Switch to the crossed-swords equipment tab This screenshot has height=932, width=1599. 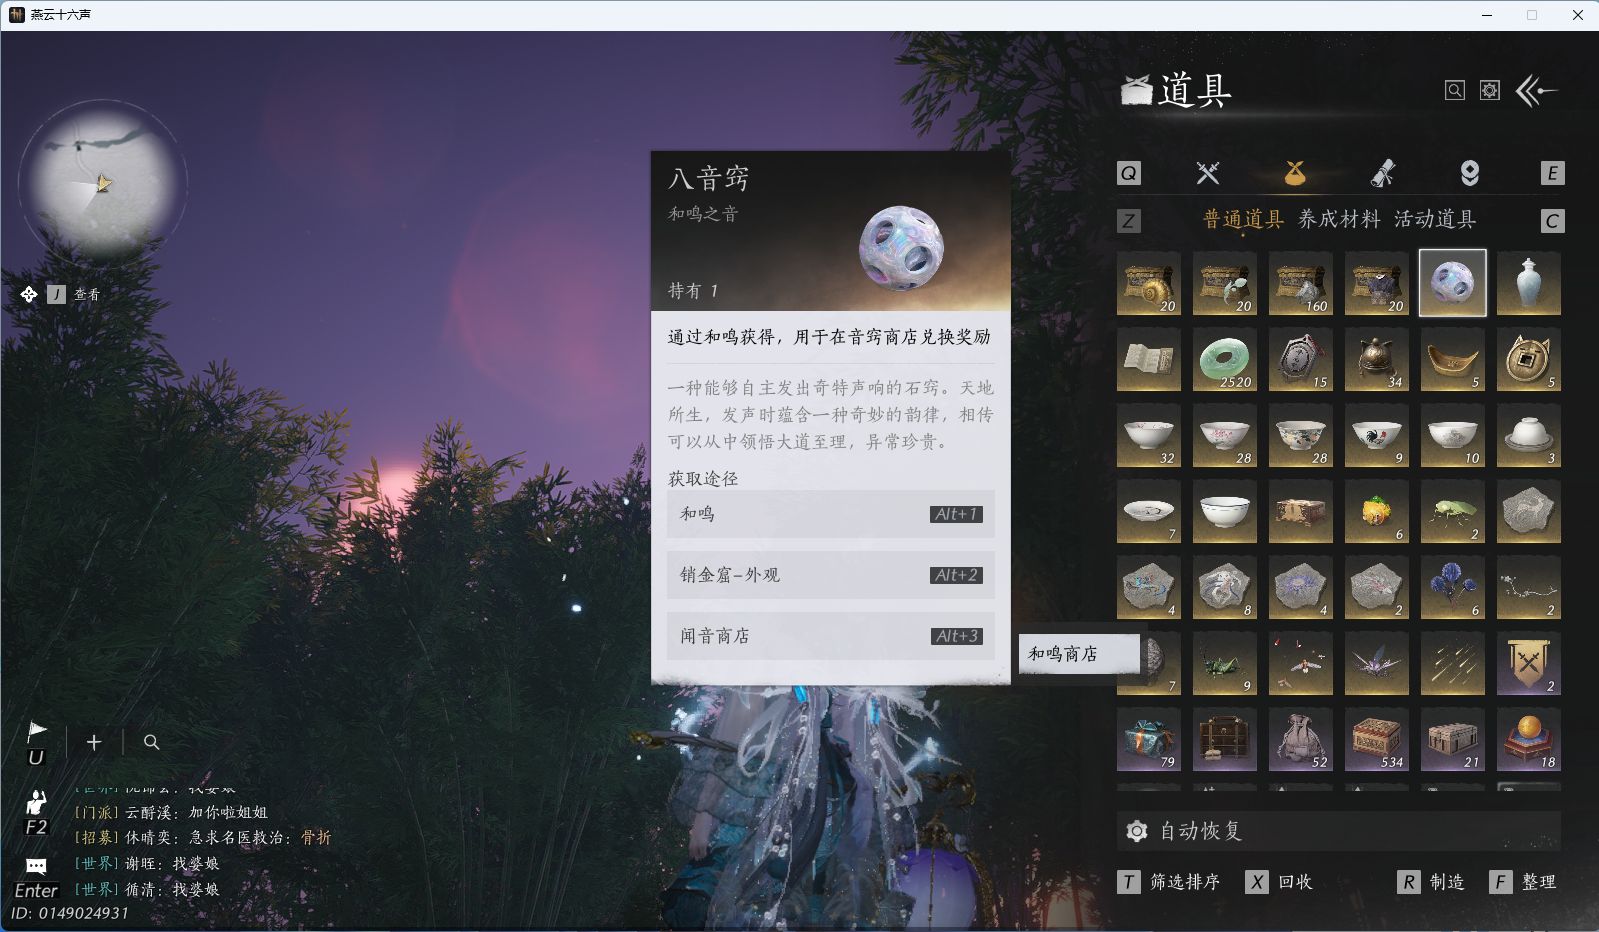pos(1208,173)
